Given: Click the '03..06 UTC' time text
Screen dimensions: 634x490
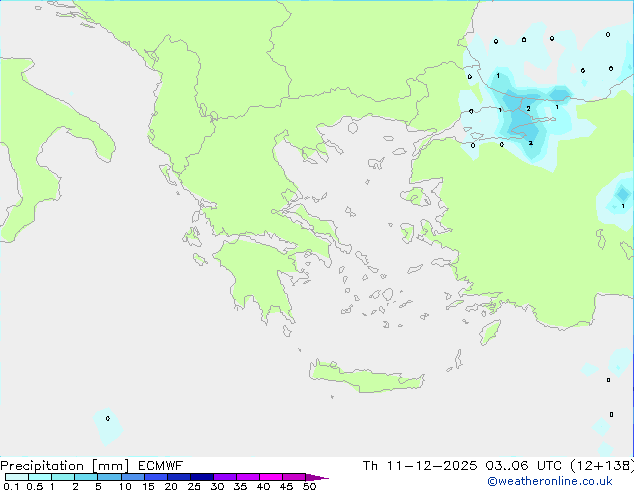Looking at the screenshot, I should pos(524,466).
